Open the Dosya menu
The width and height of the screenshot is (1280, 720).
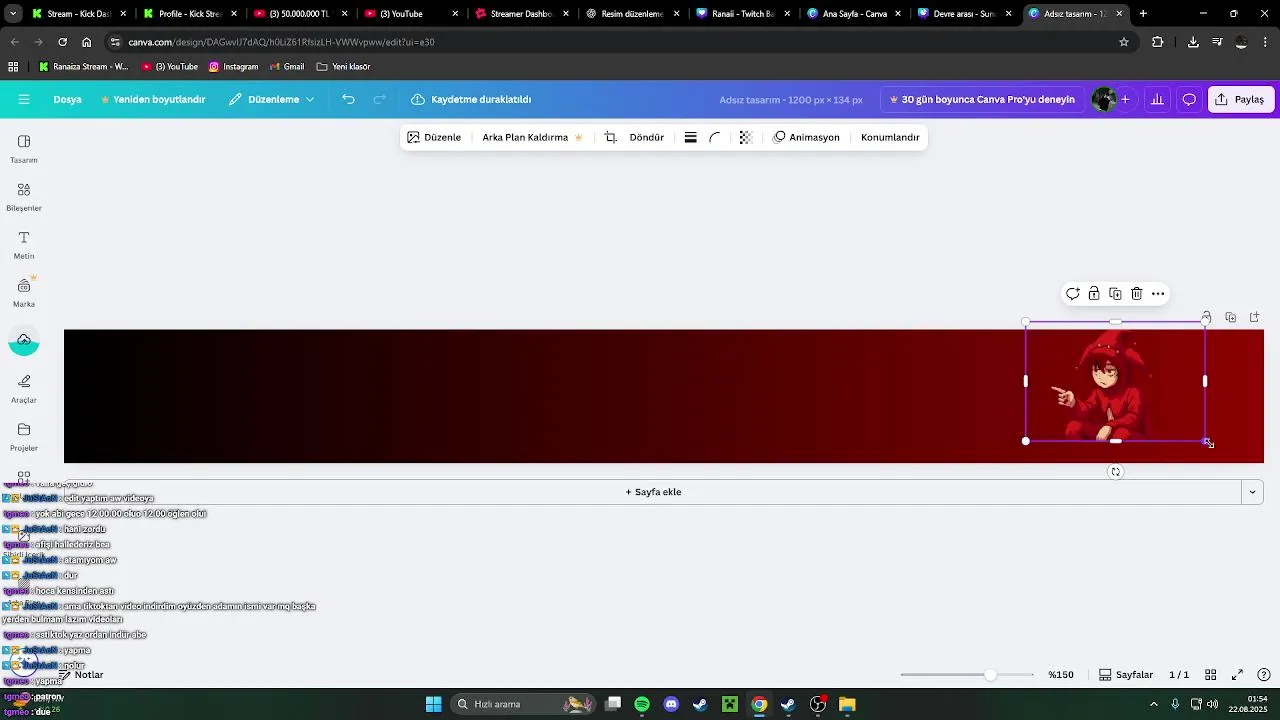[x=67, y=99]
